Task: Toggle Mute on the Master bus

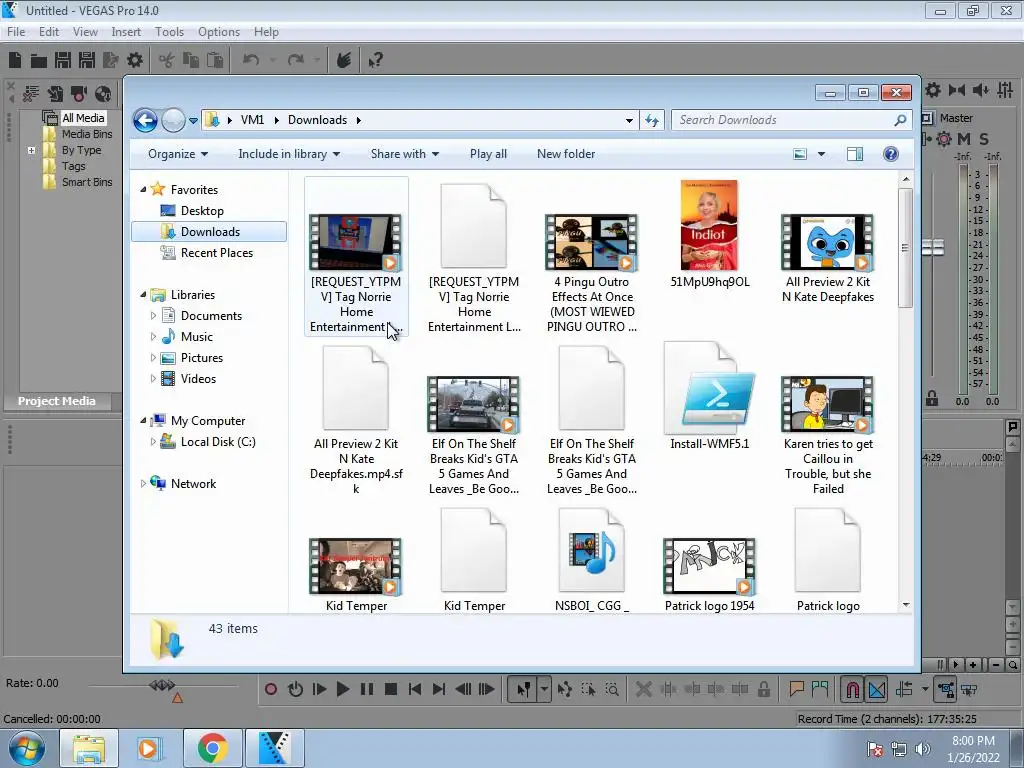Action: 964,138
